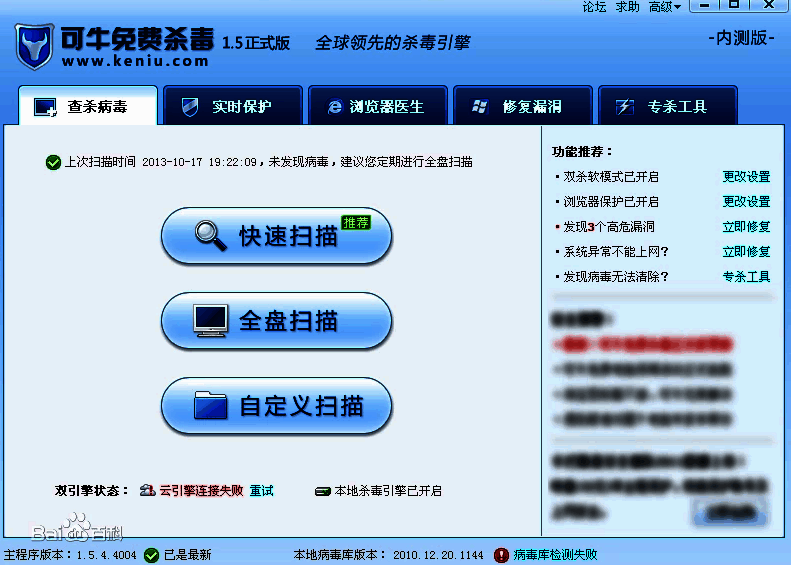The width and height of the screenshot is (791, 565).
Task: Click the 病毒库检测失败 link
Action: click(555, 555)
